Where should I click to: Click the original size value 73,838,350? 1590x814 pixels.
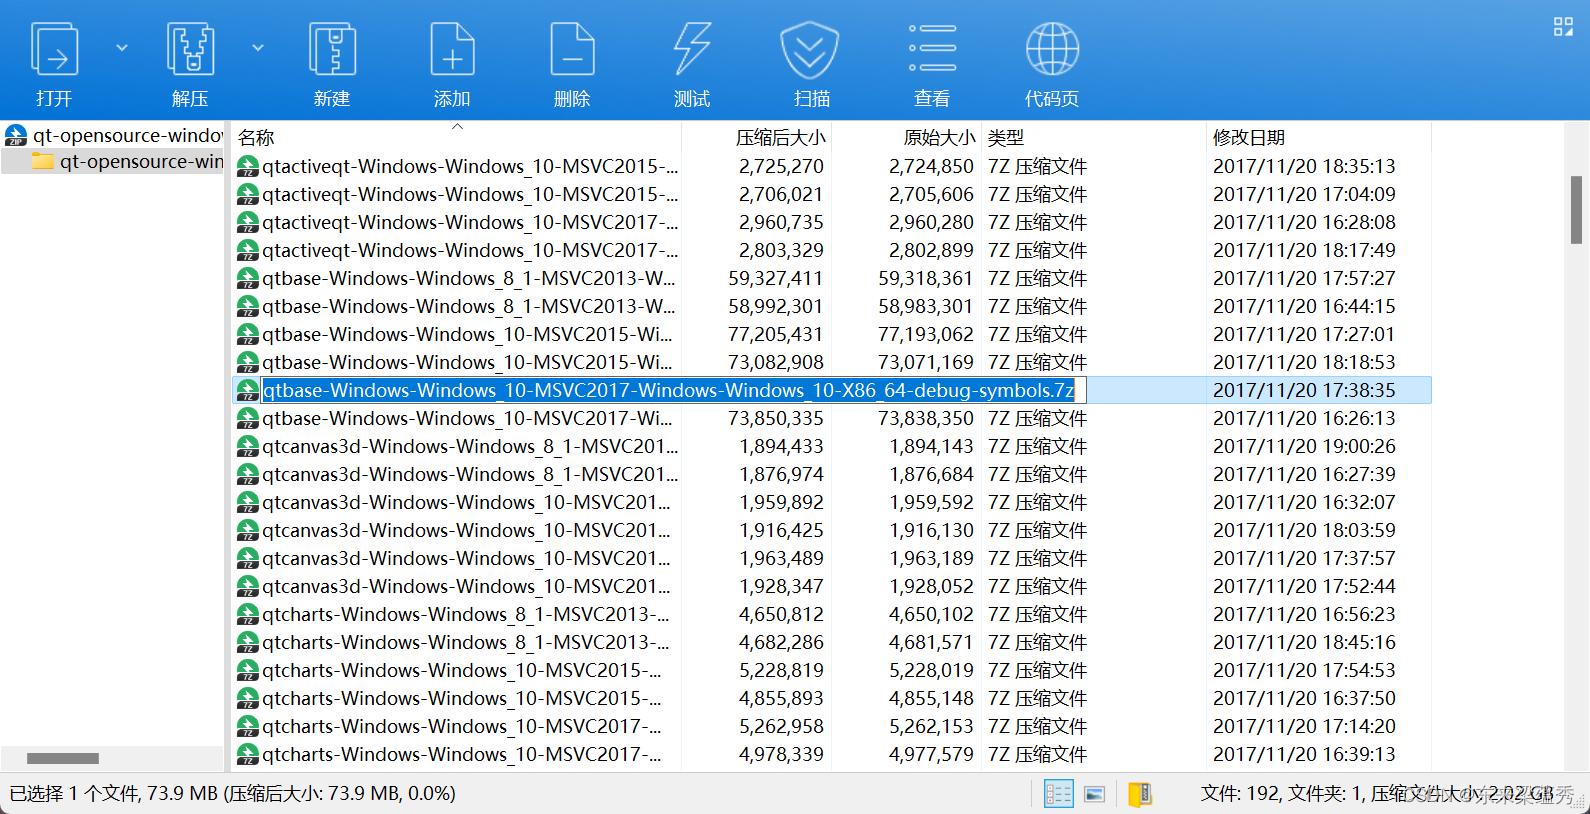click(x=926, y=418)
